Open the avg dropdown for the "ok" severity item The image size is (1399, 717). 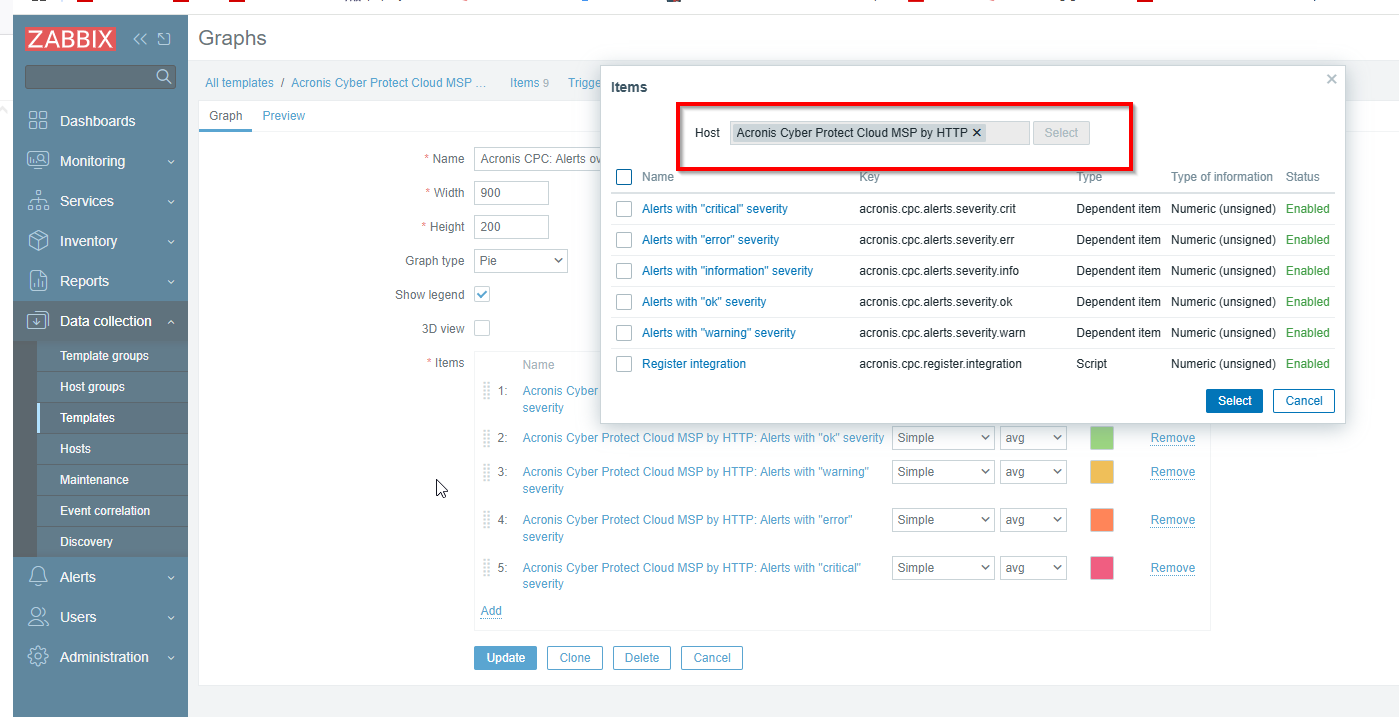[x=1033, y=438]
